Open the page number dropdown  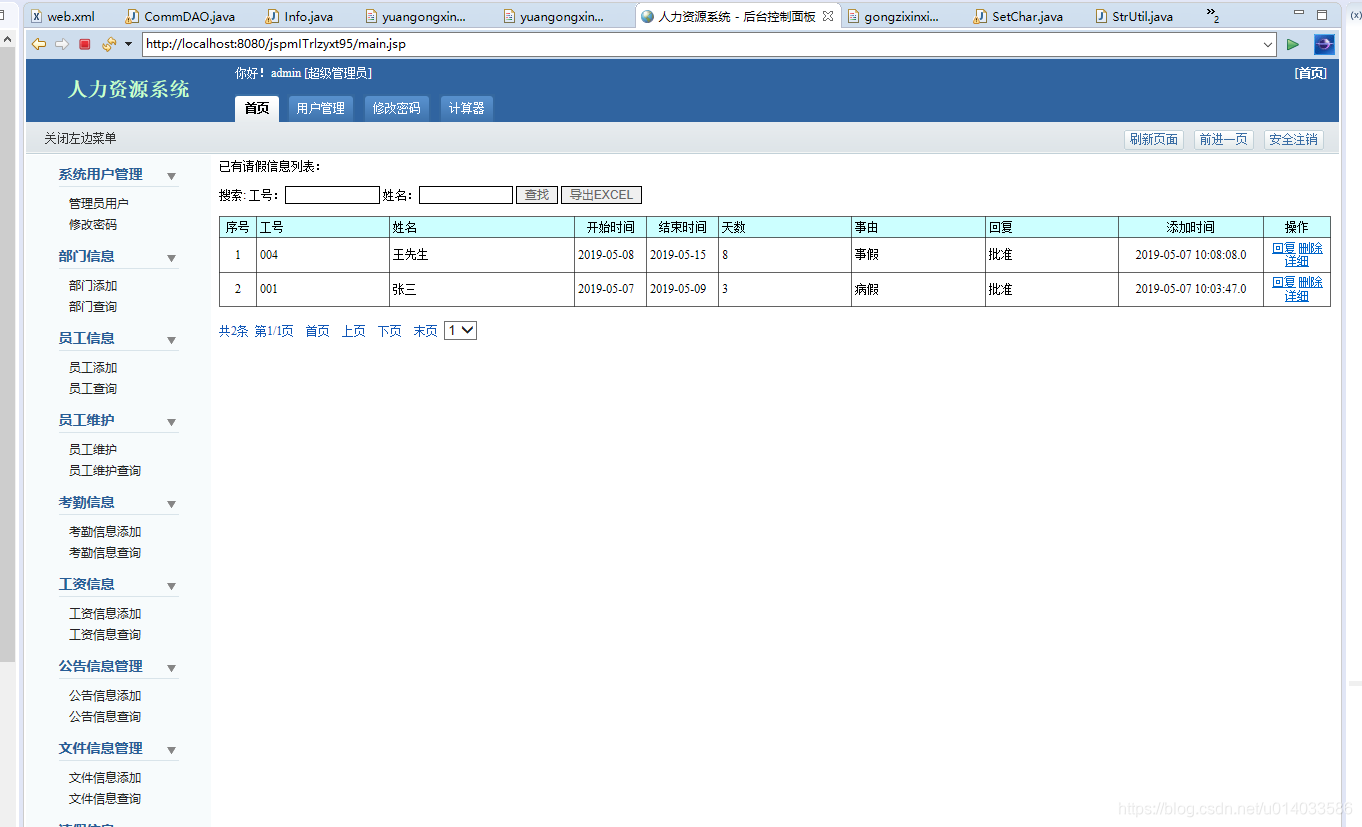460,330
